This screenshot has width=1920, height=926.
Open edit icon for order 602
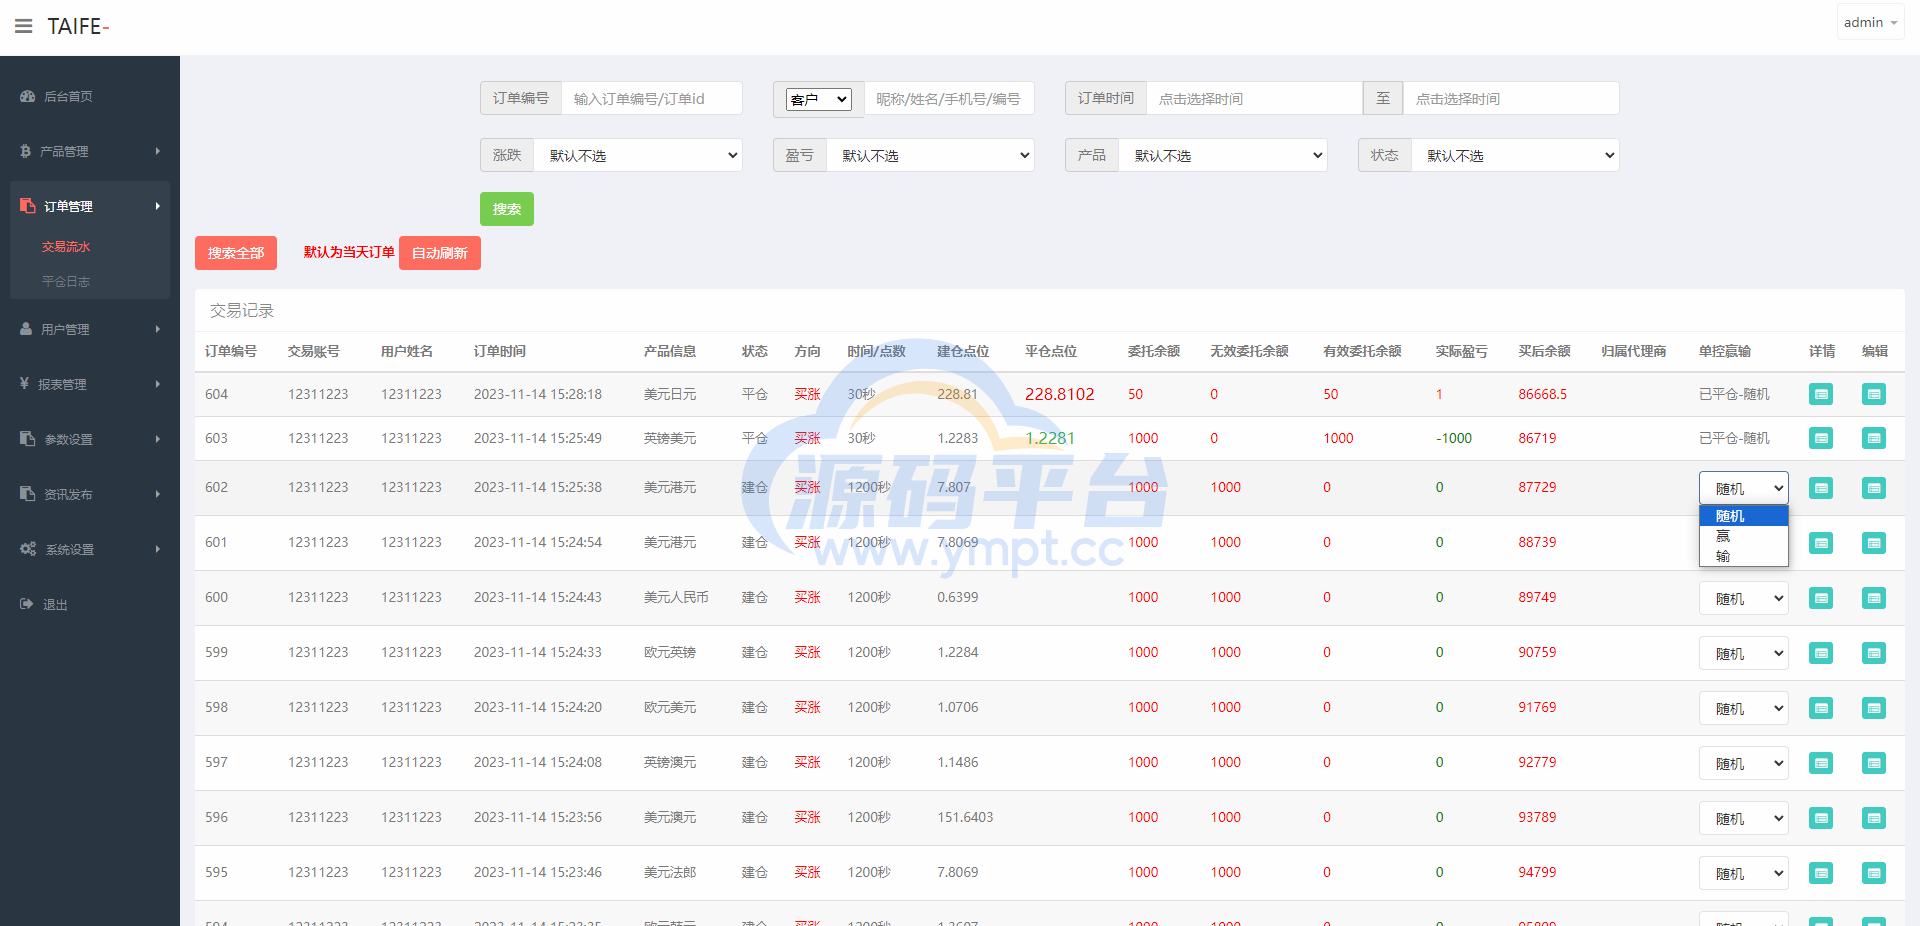pos(1874,488)
